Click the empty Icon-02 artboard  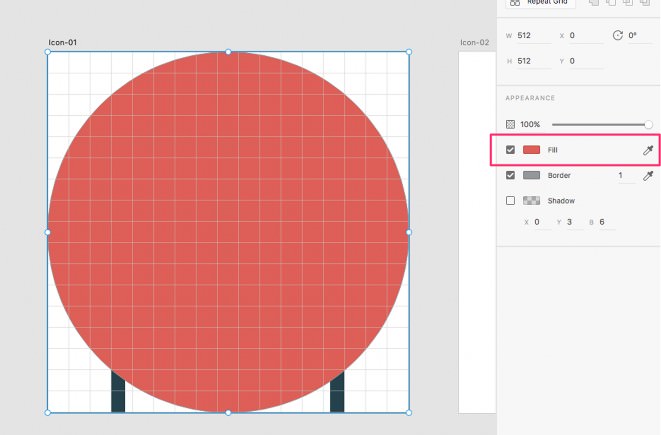[x=477, y=232]
